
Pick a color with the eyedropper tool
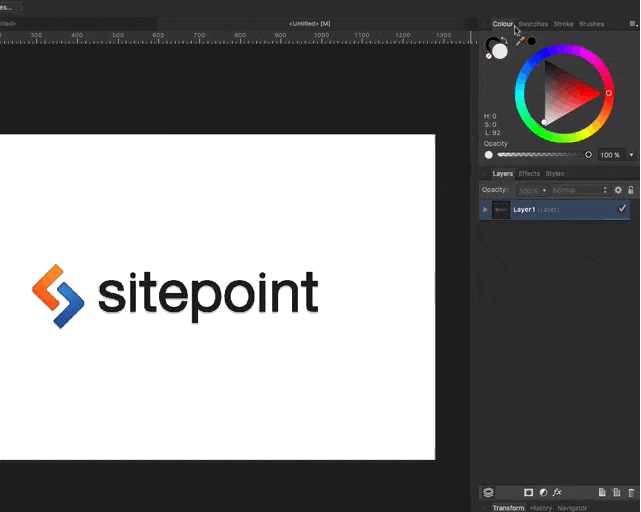520,42
